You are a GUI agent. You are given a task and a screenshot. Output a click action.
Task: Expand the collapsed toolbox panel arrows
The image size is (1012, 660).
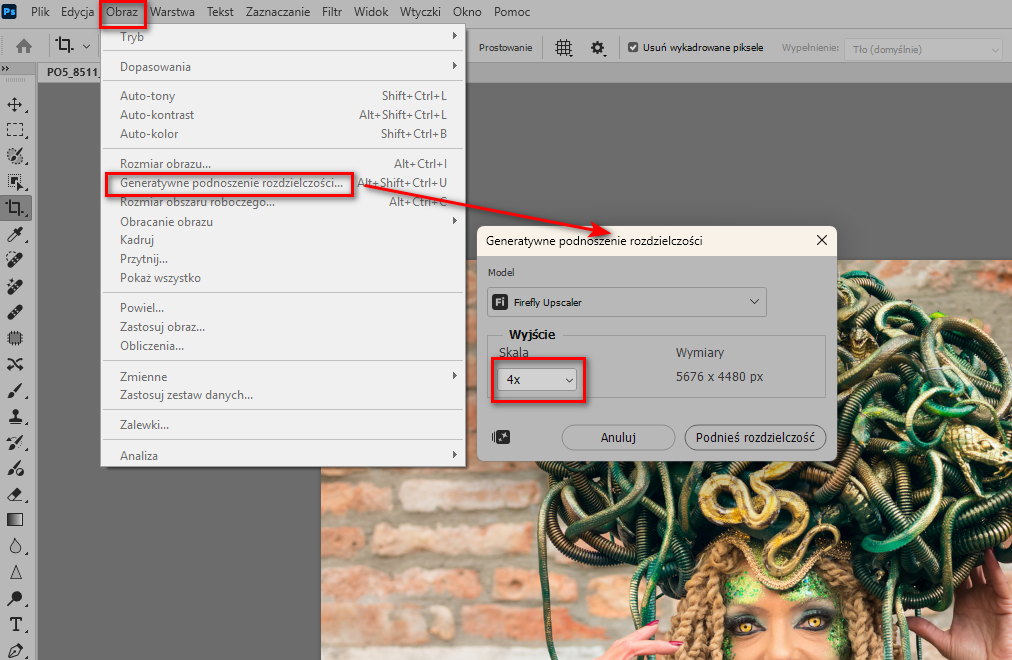click(5, 68)
